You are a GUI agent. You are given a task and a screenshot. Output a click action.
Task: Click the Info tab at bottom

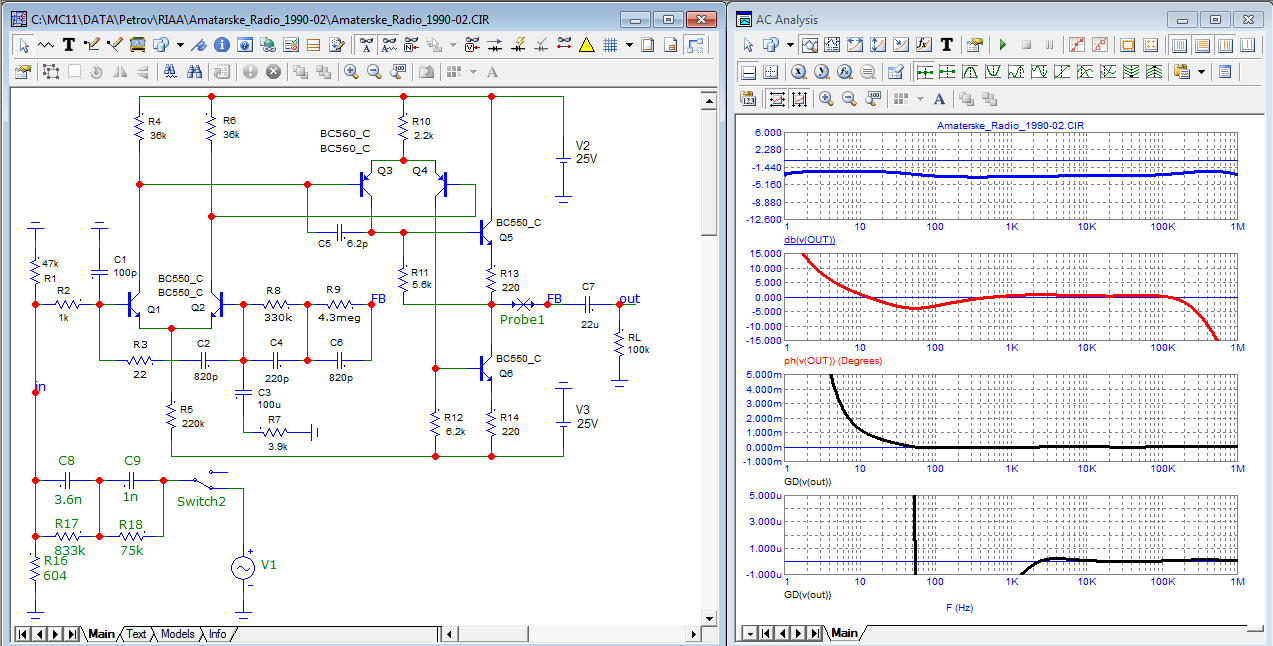tap(217, 634)
